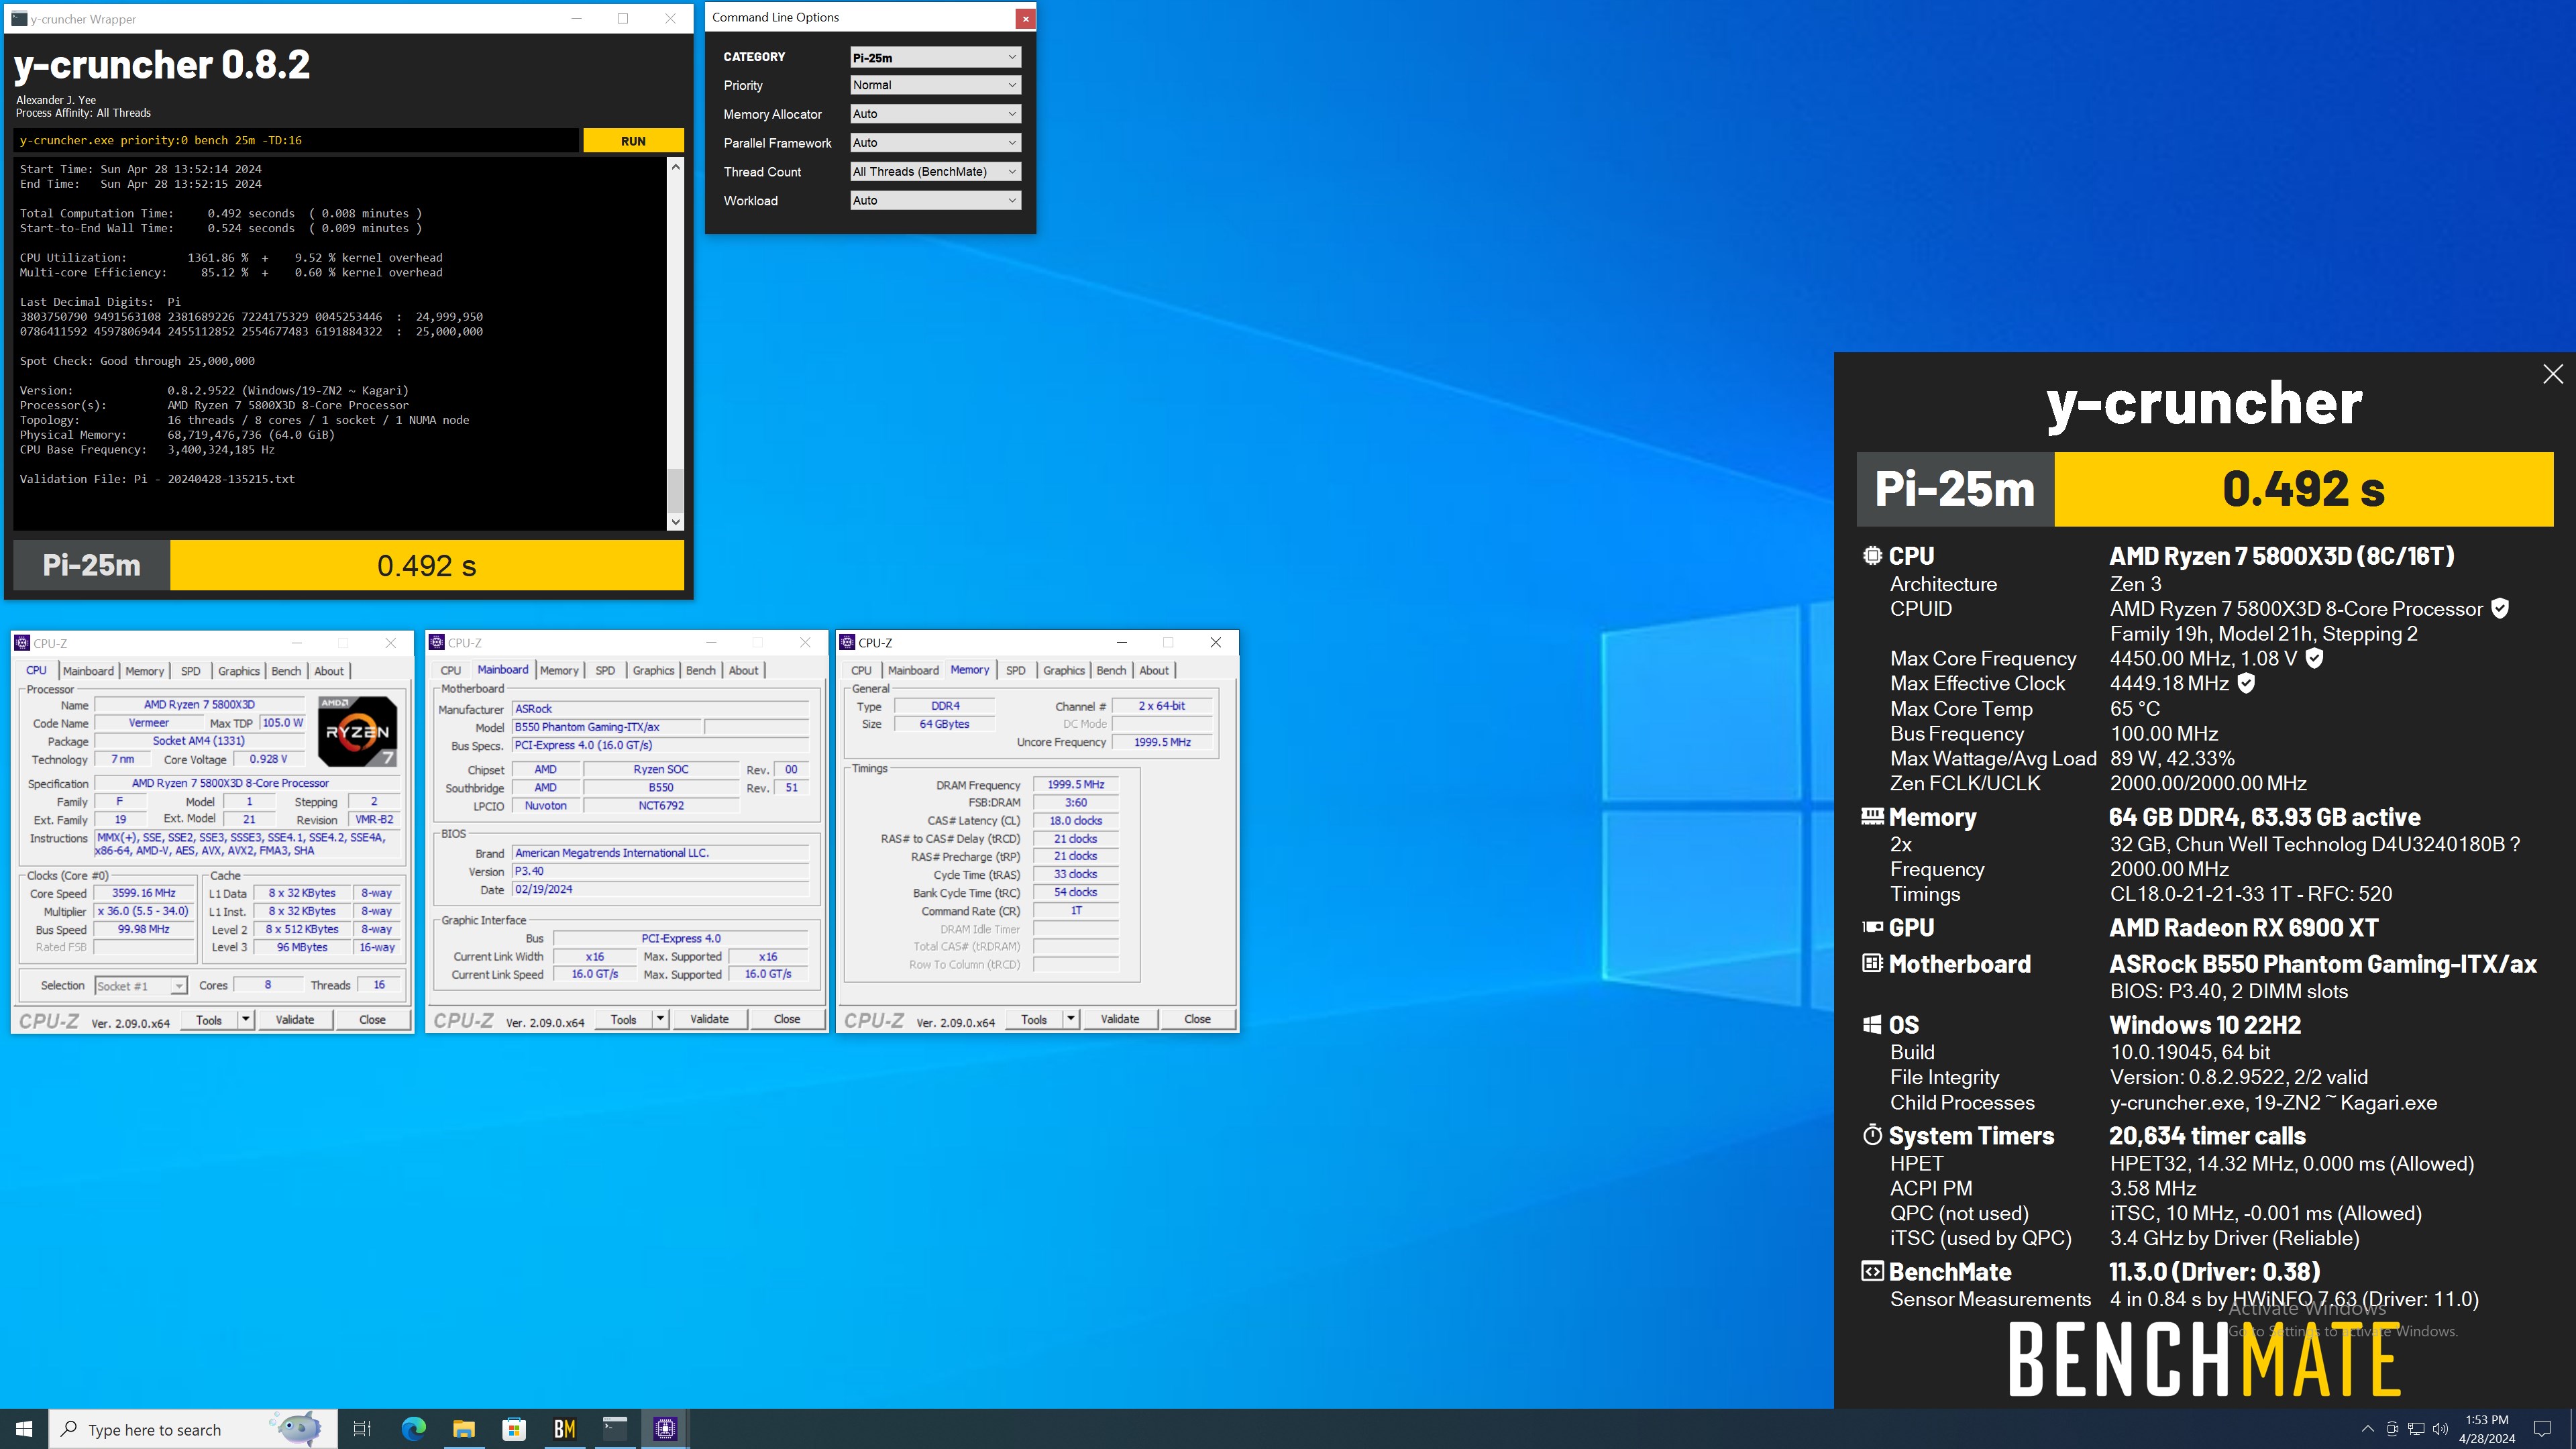
Task: Show hidden system tray icons
Action: coord(2367,1429)
